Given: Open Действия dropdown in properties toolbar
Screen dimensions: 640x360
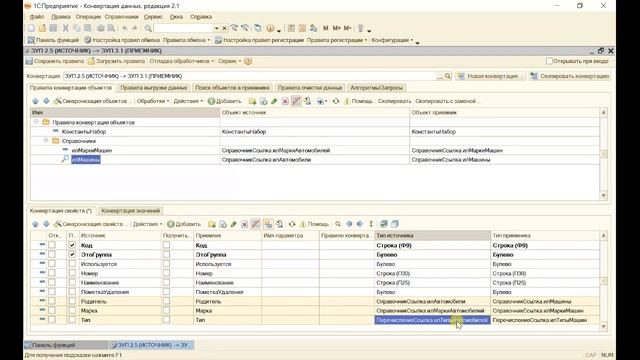Looking at the screenshot, I should [147, 224].
